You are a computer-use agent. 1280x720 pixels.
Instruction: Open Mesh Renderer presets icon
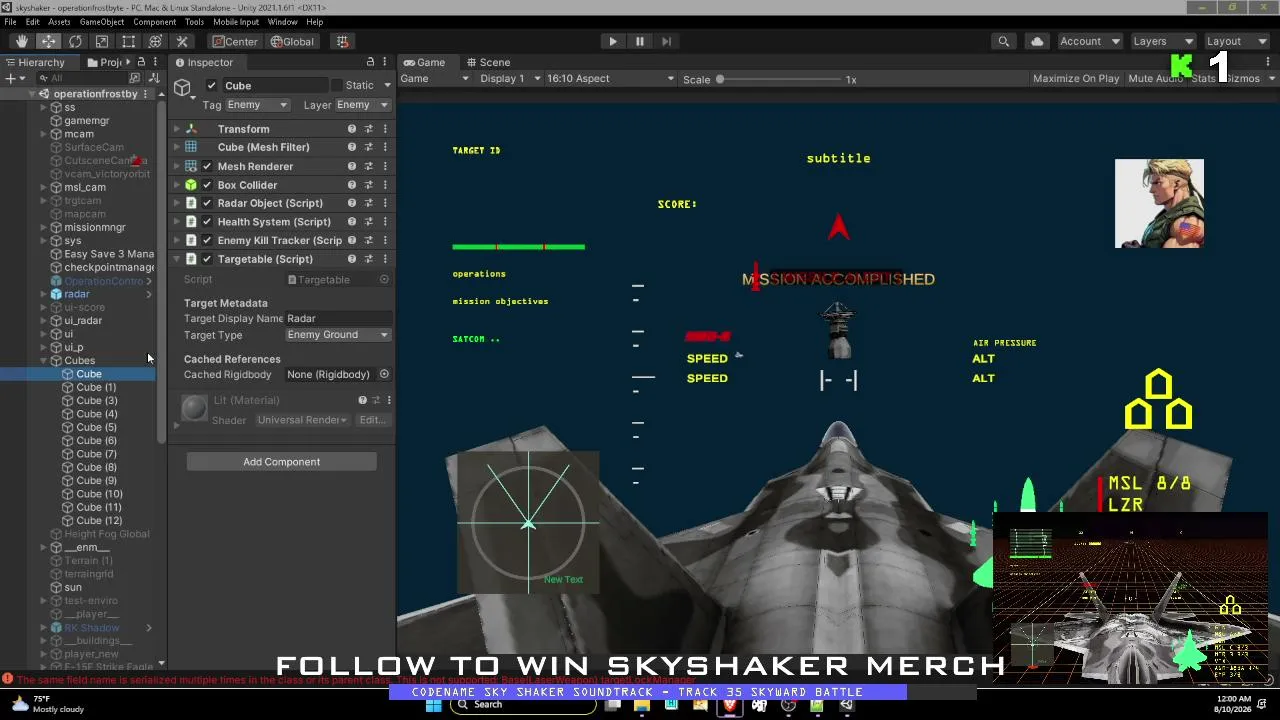[x=368, y=166]
